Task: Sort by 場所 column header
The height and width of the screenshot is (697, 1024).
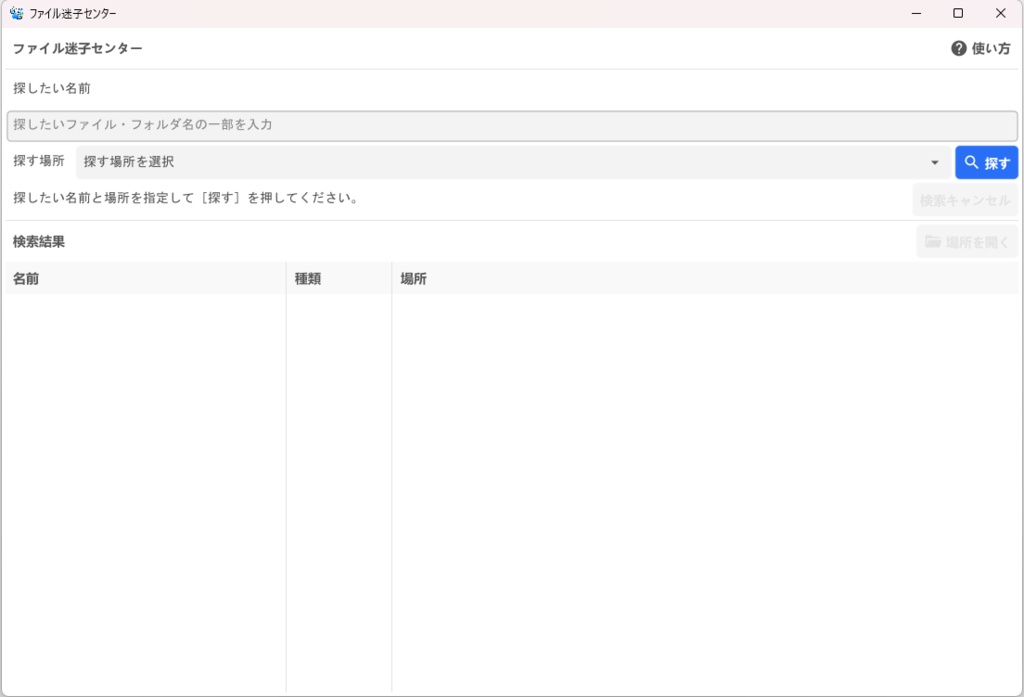Action: (x=705, y=278)
